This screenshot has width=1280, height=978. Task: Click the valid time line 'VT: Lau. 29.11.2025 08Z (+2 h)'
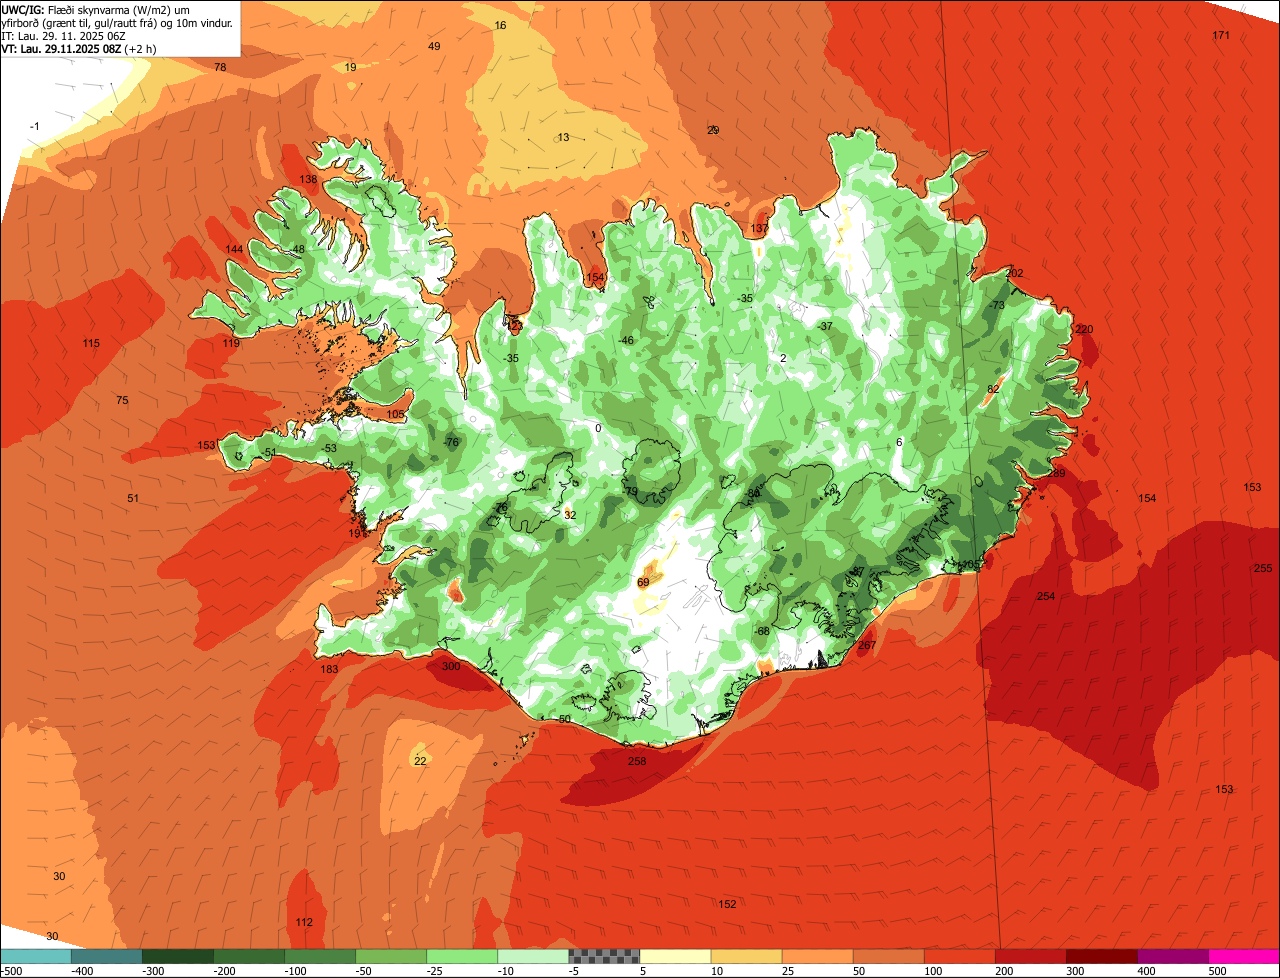(x=77, y=49)
